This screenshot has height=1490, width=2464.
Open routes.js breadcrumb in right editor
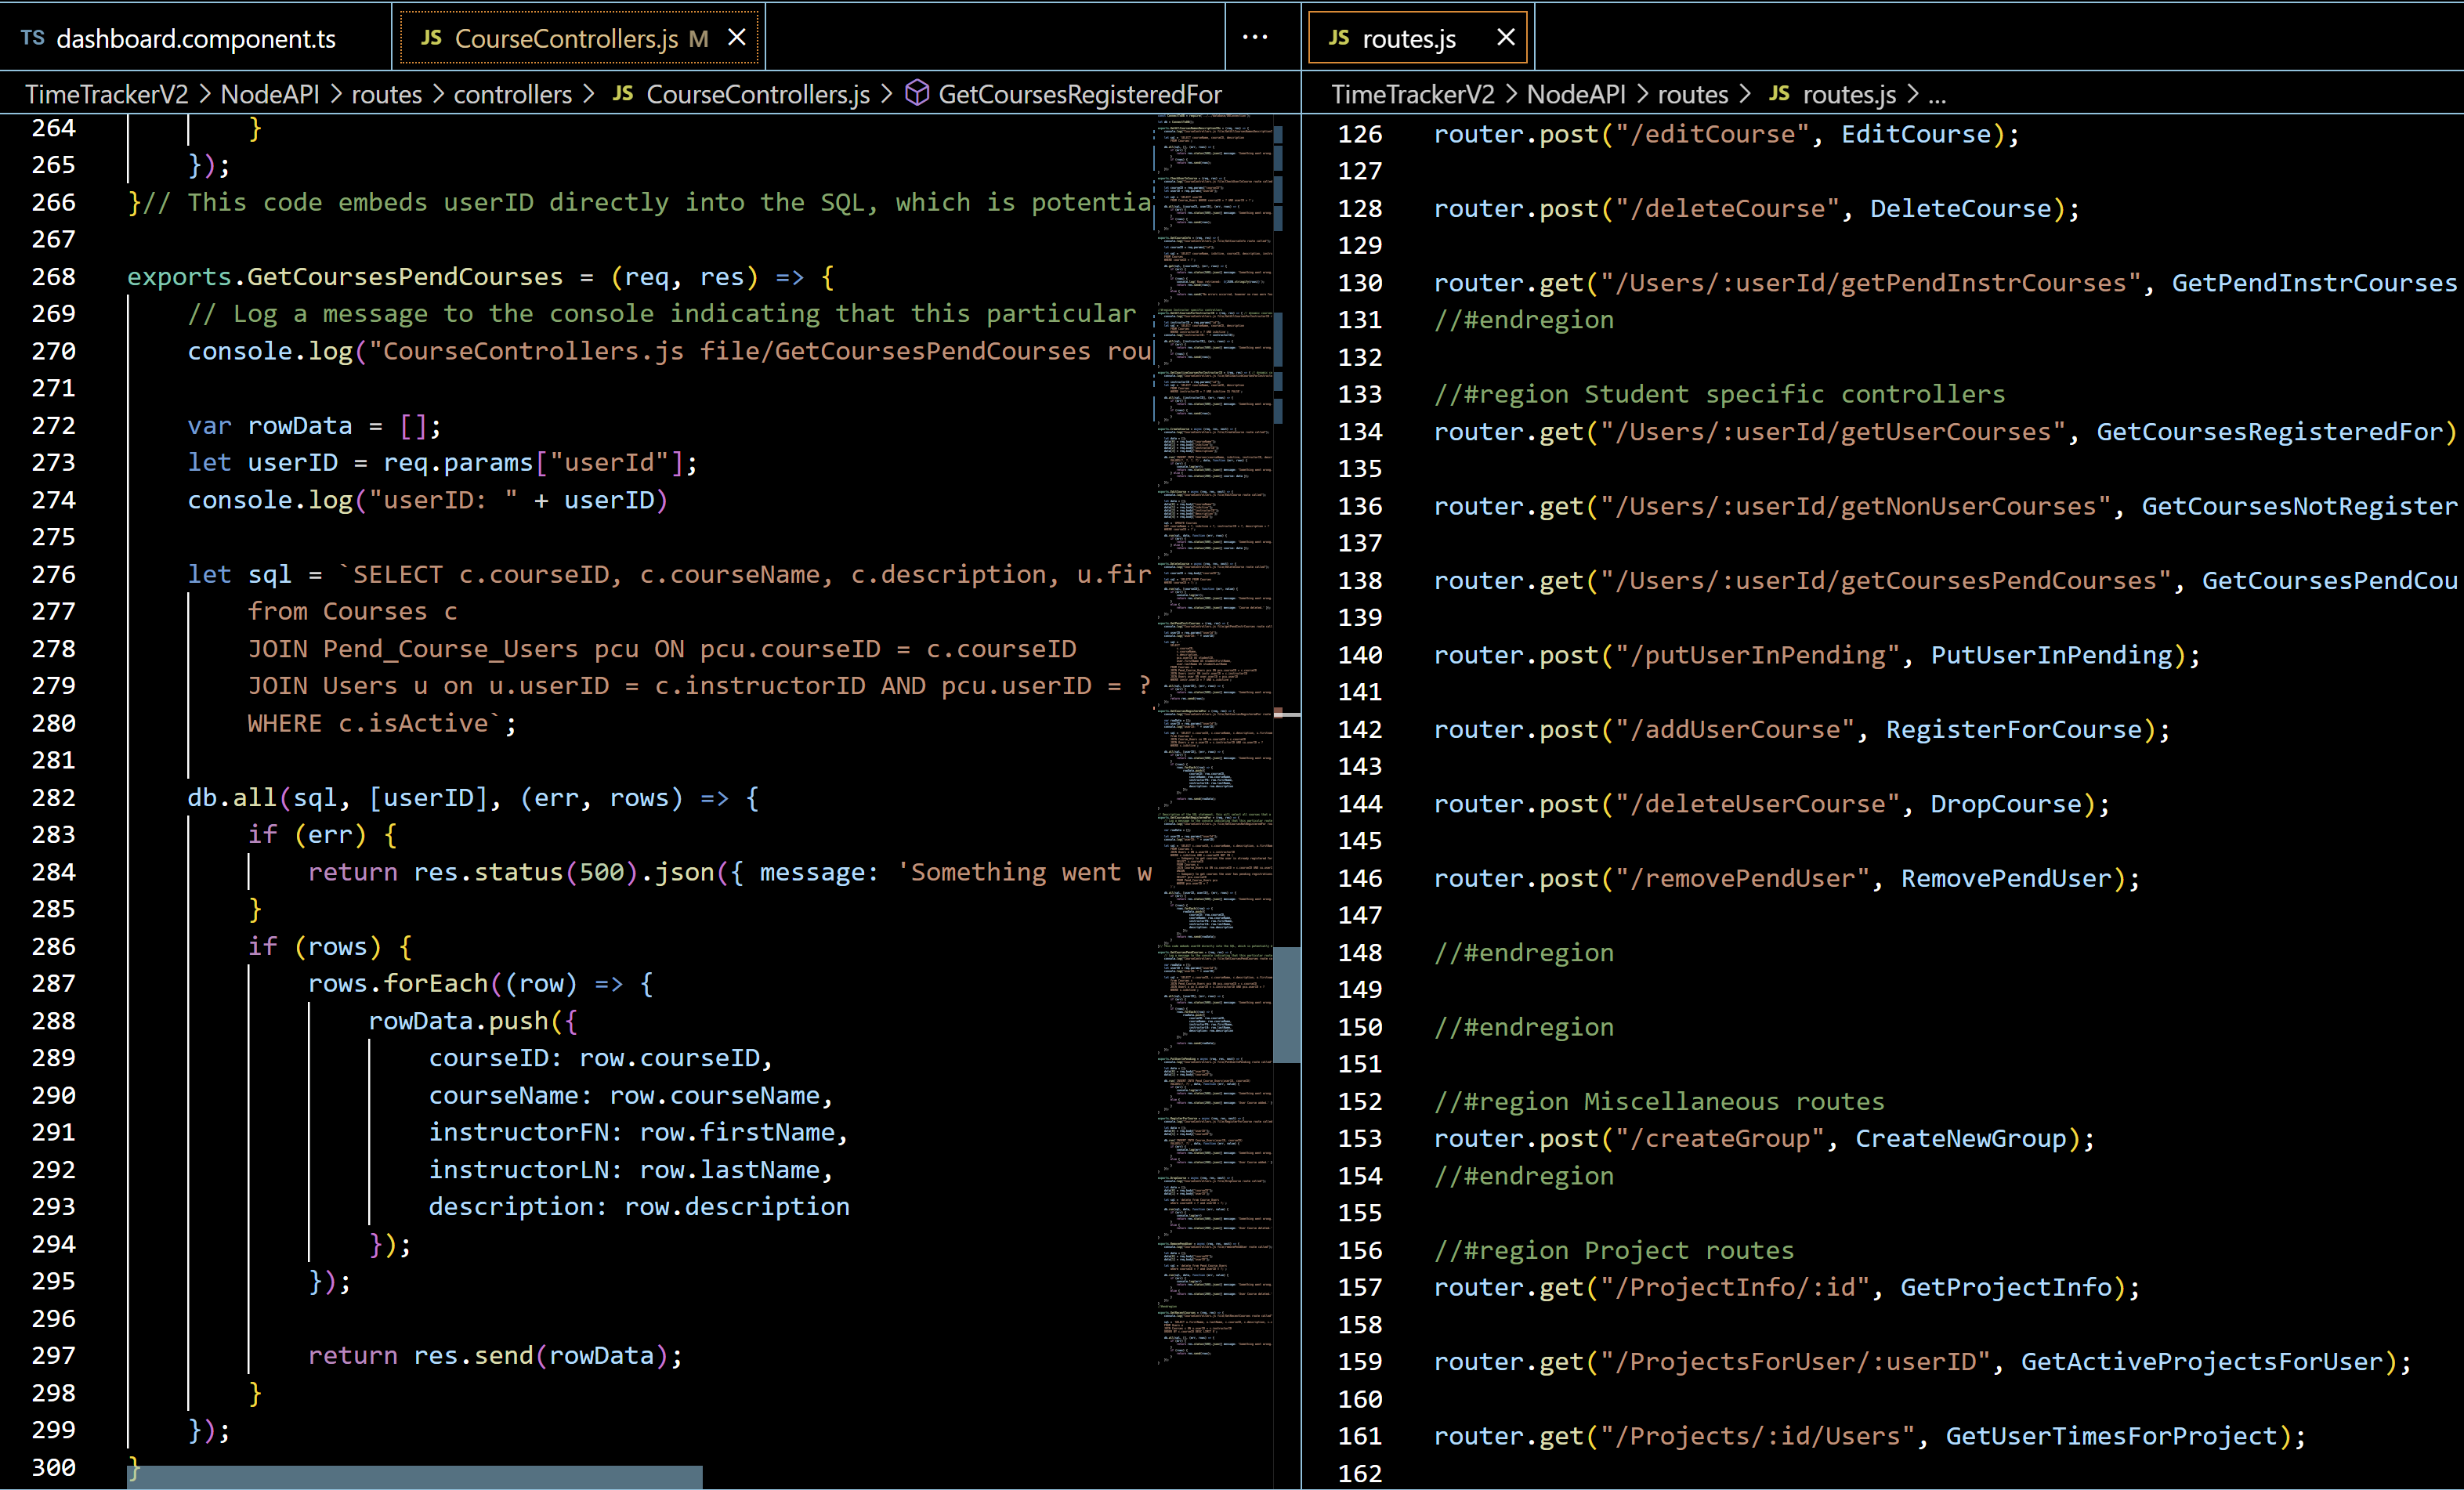tap(1850, 94)
